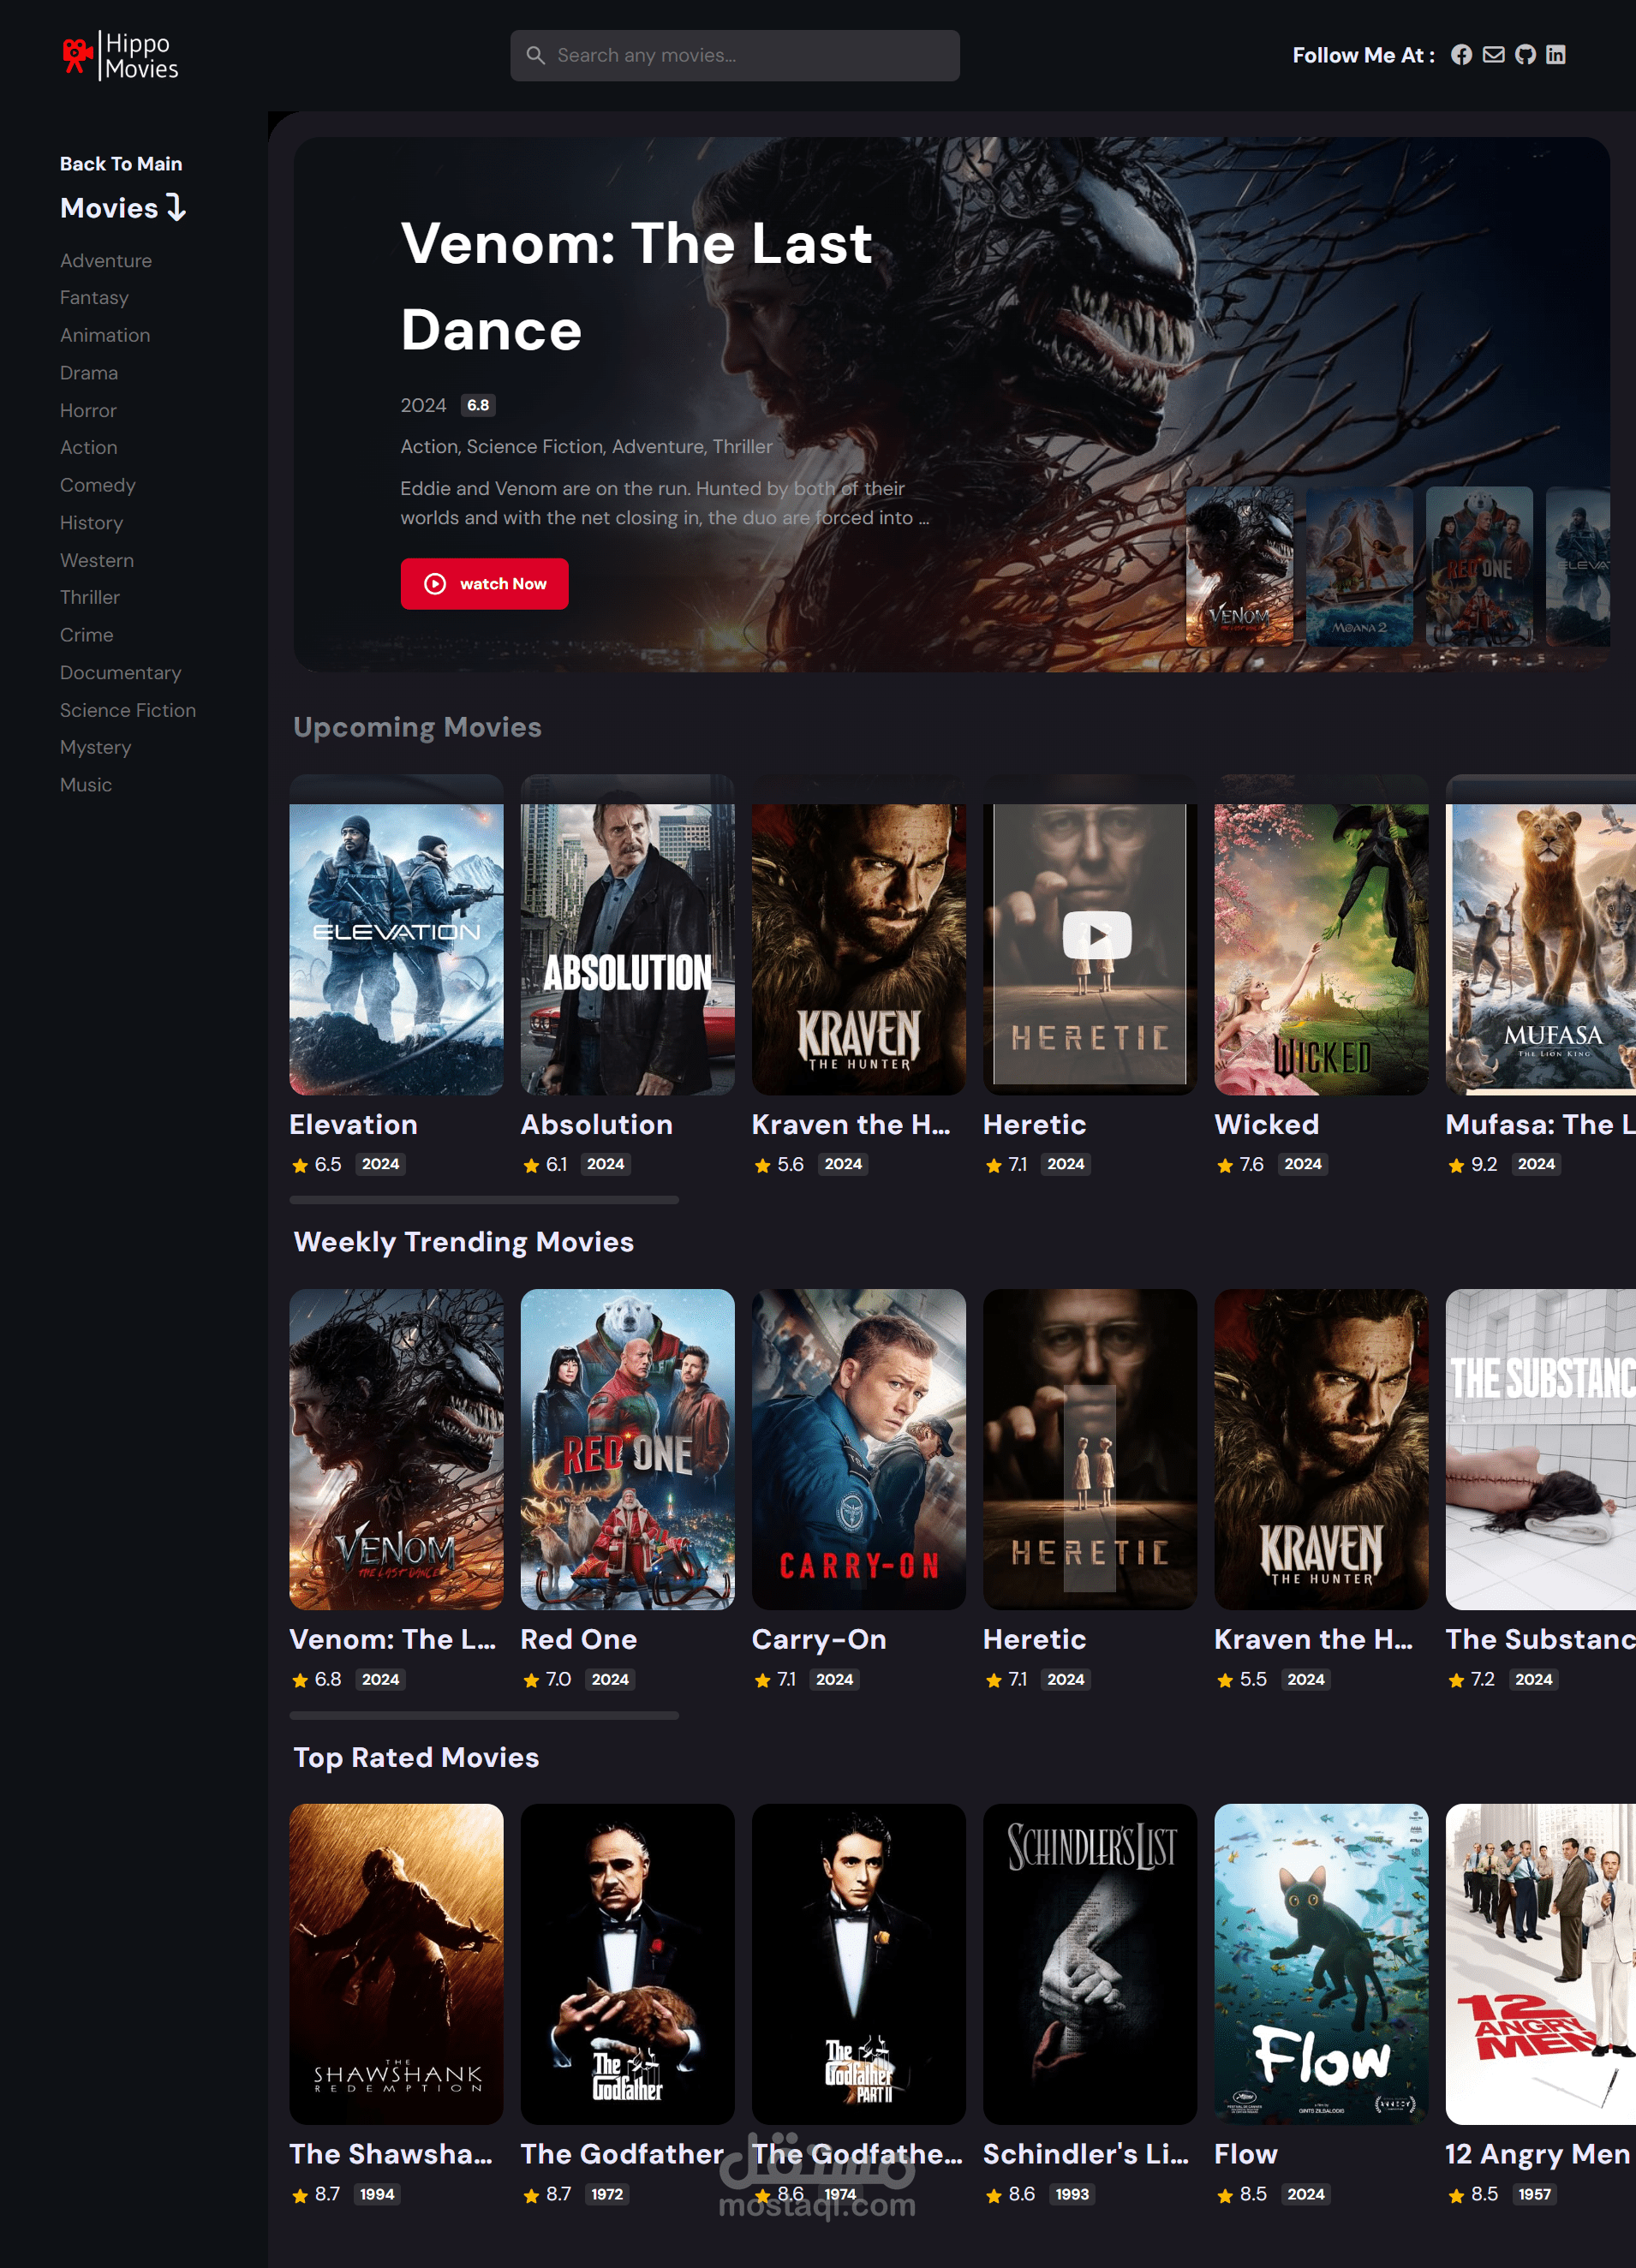This screenshot has width=1636, height=2268.
Task: Select the Comedy genre
Action: pos(98,485)
